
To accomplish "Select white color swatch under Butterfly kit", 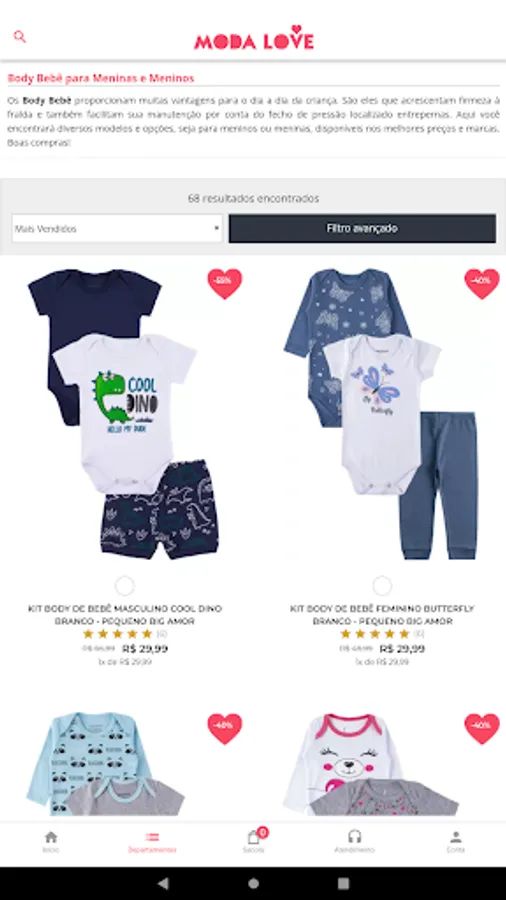I will [382, 586].
